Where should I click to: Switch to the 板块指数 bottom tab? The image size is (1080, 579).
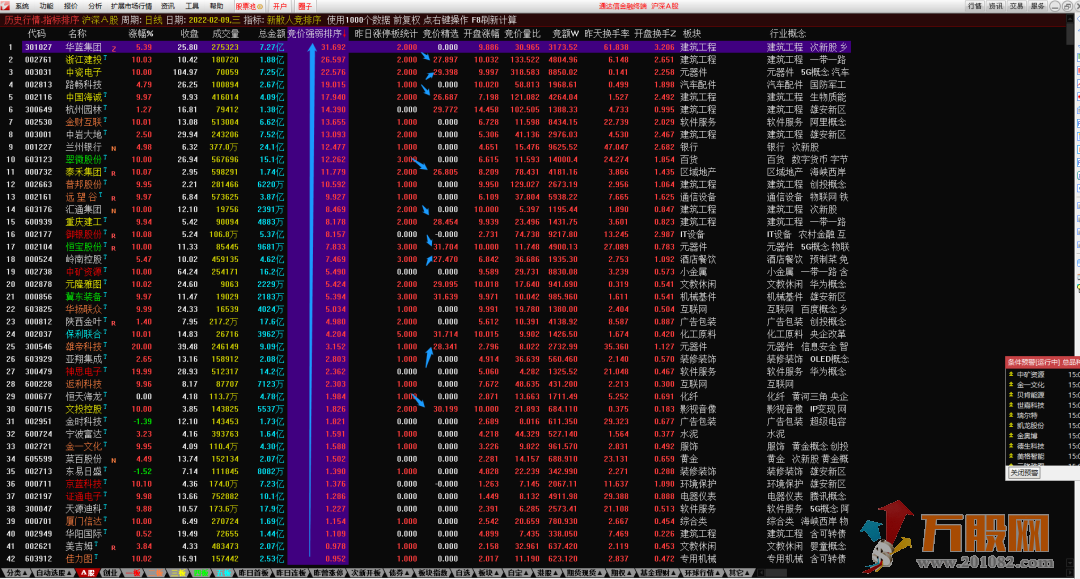[x=433, y=572]
